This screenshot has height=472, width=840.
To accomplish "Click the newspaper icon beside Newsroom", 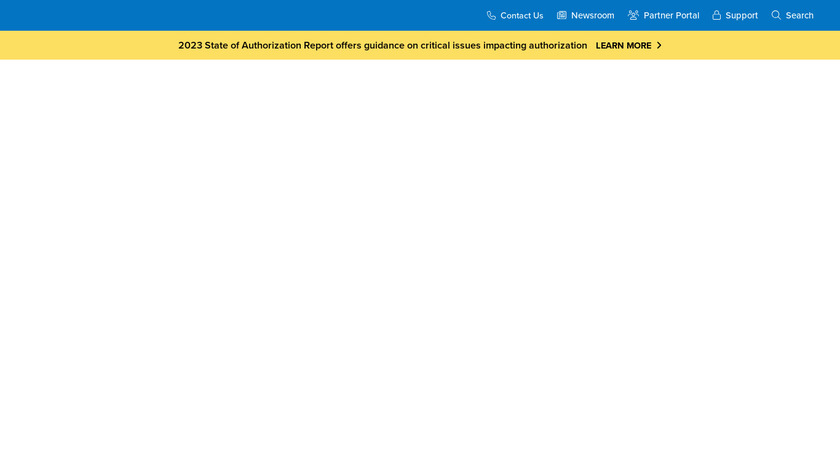I will click(561, 16).
